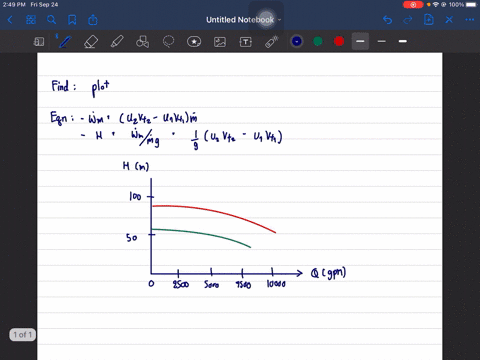
Task: Bookmark the current page
Action: (72, 20)
